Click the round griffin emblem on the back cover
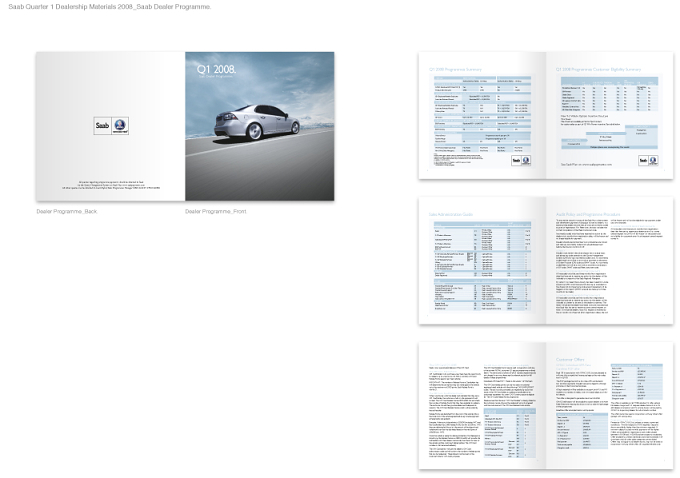Screen dimensions: 680x478 (x=120, y=125)
